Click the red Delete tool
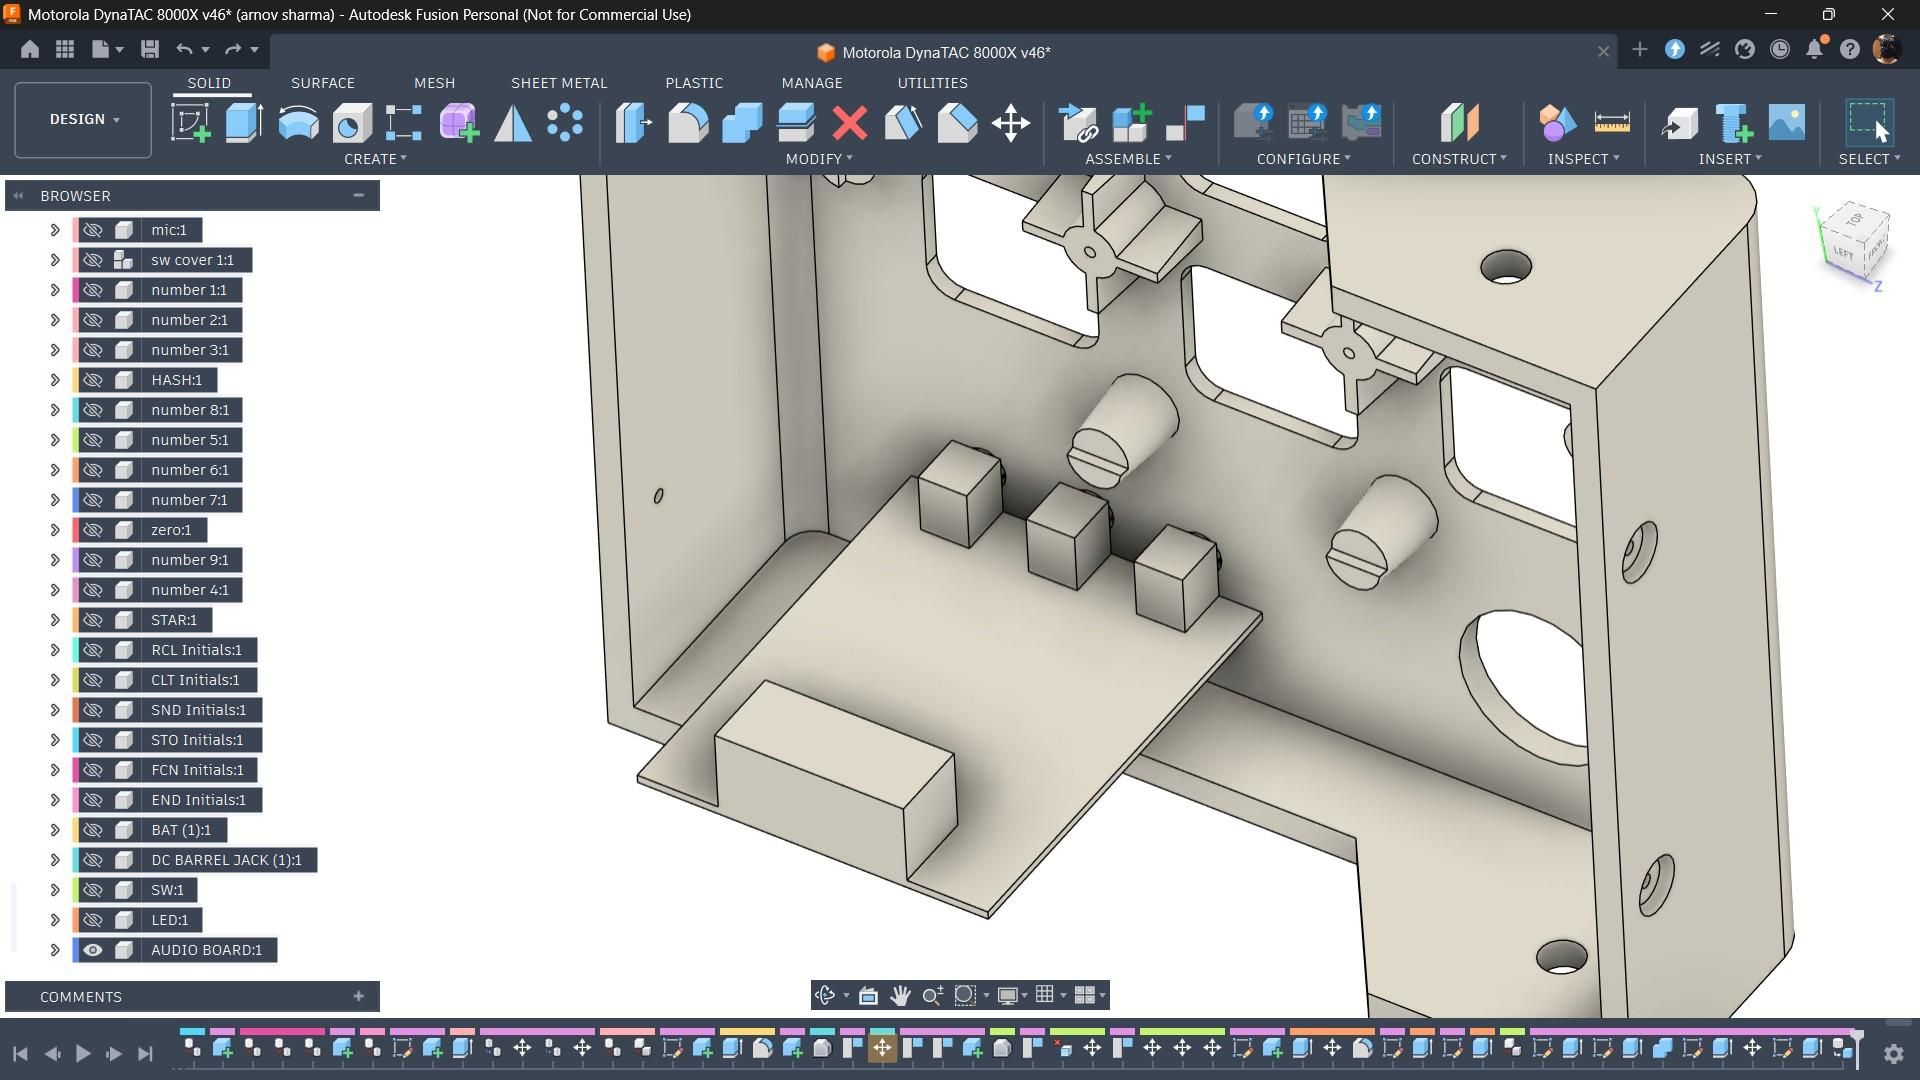The width and height of the screenshot is (1920, 1080). (x=850, y=123)
